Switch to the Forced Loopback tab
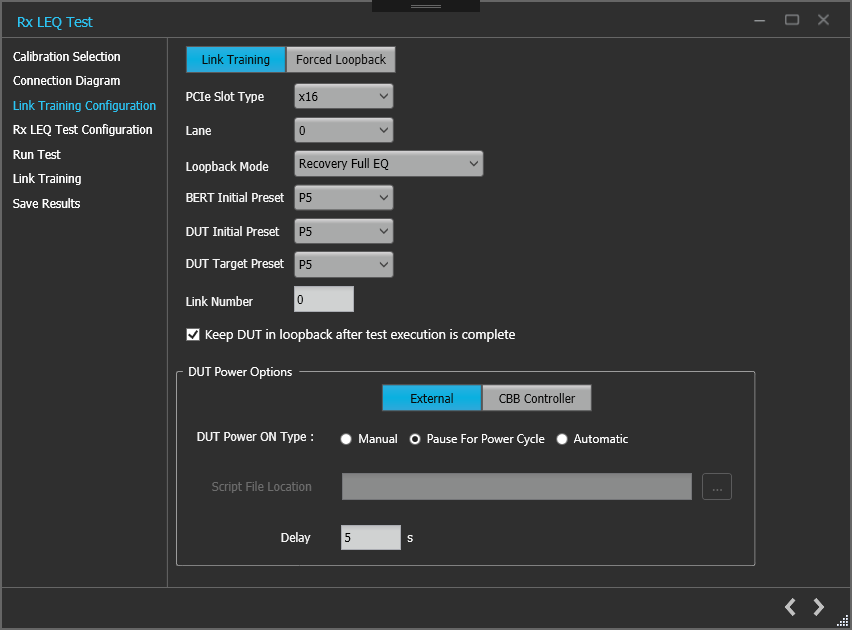Image resolution: width=852 pixels, height=630 pixels. point(341,60)
